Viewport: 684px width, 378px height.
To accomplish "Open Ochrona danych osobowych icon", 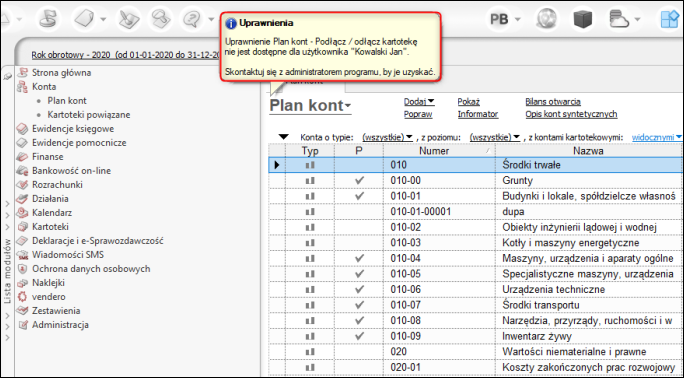I will (x=22, y=269).
